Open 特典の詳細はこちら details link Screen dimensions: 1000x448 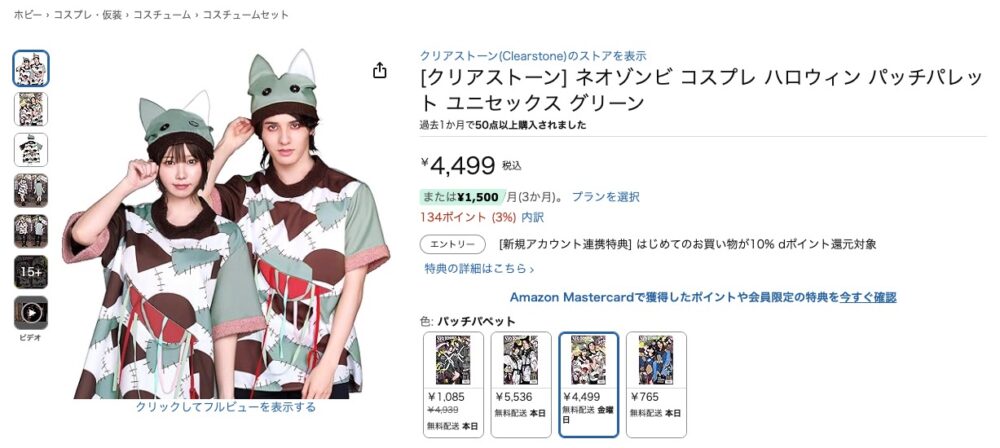[479, 269]
